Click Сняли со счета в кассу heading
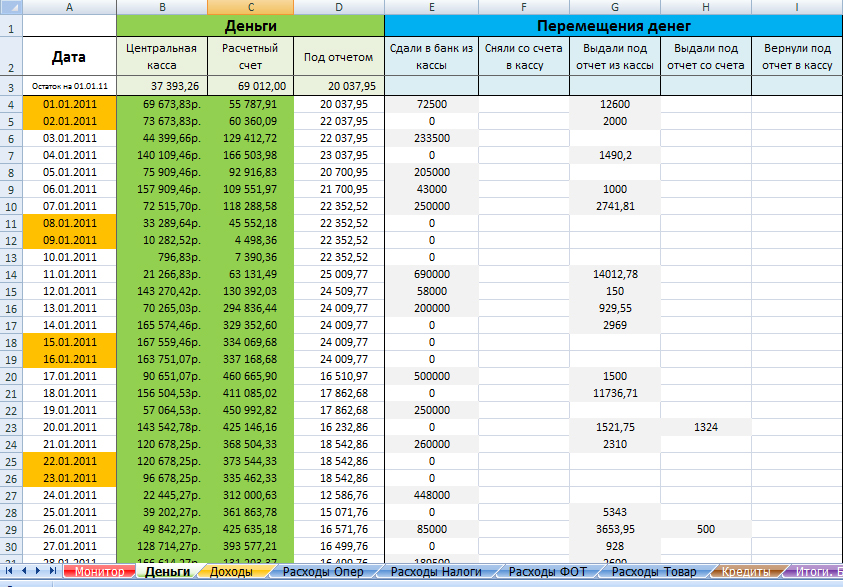Image resolution: width=843 pixels, height=587 pixels. [x=524, y=56]
